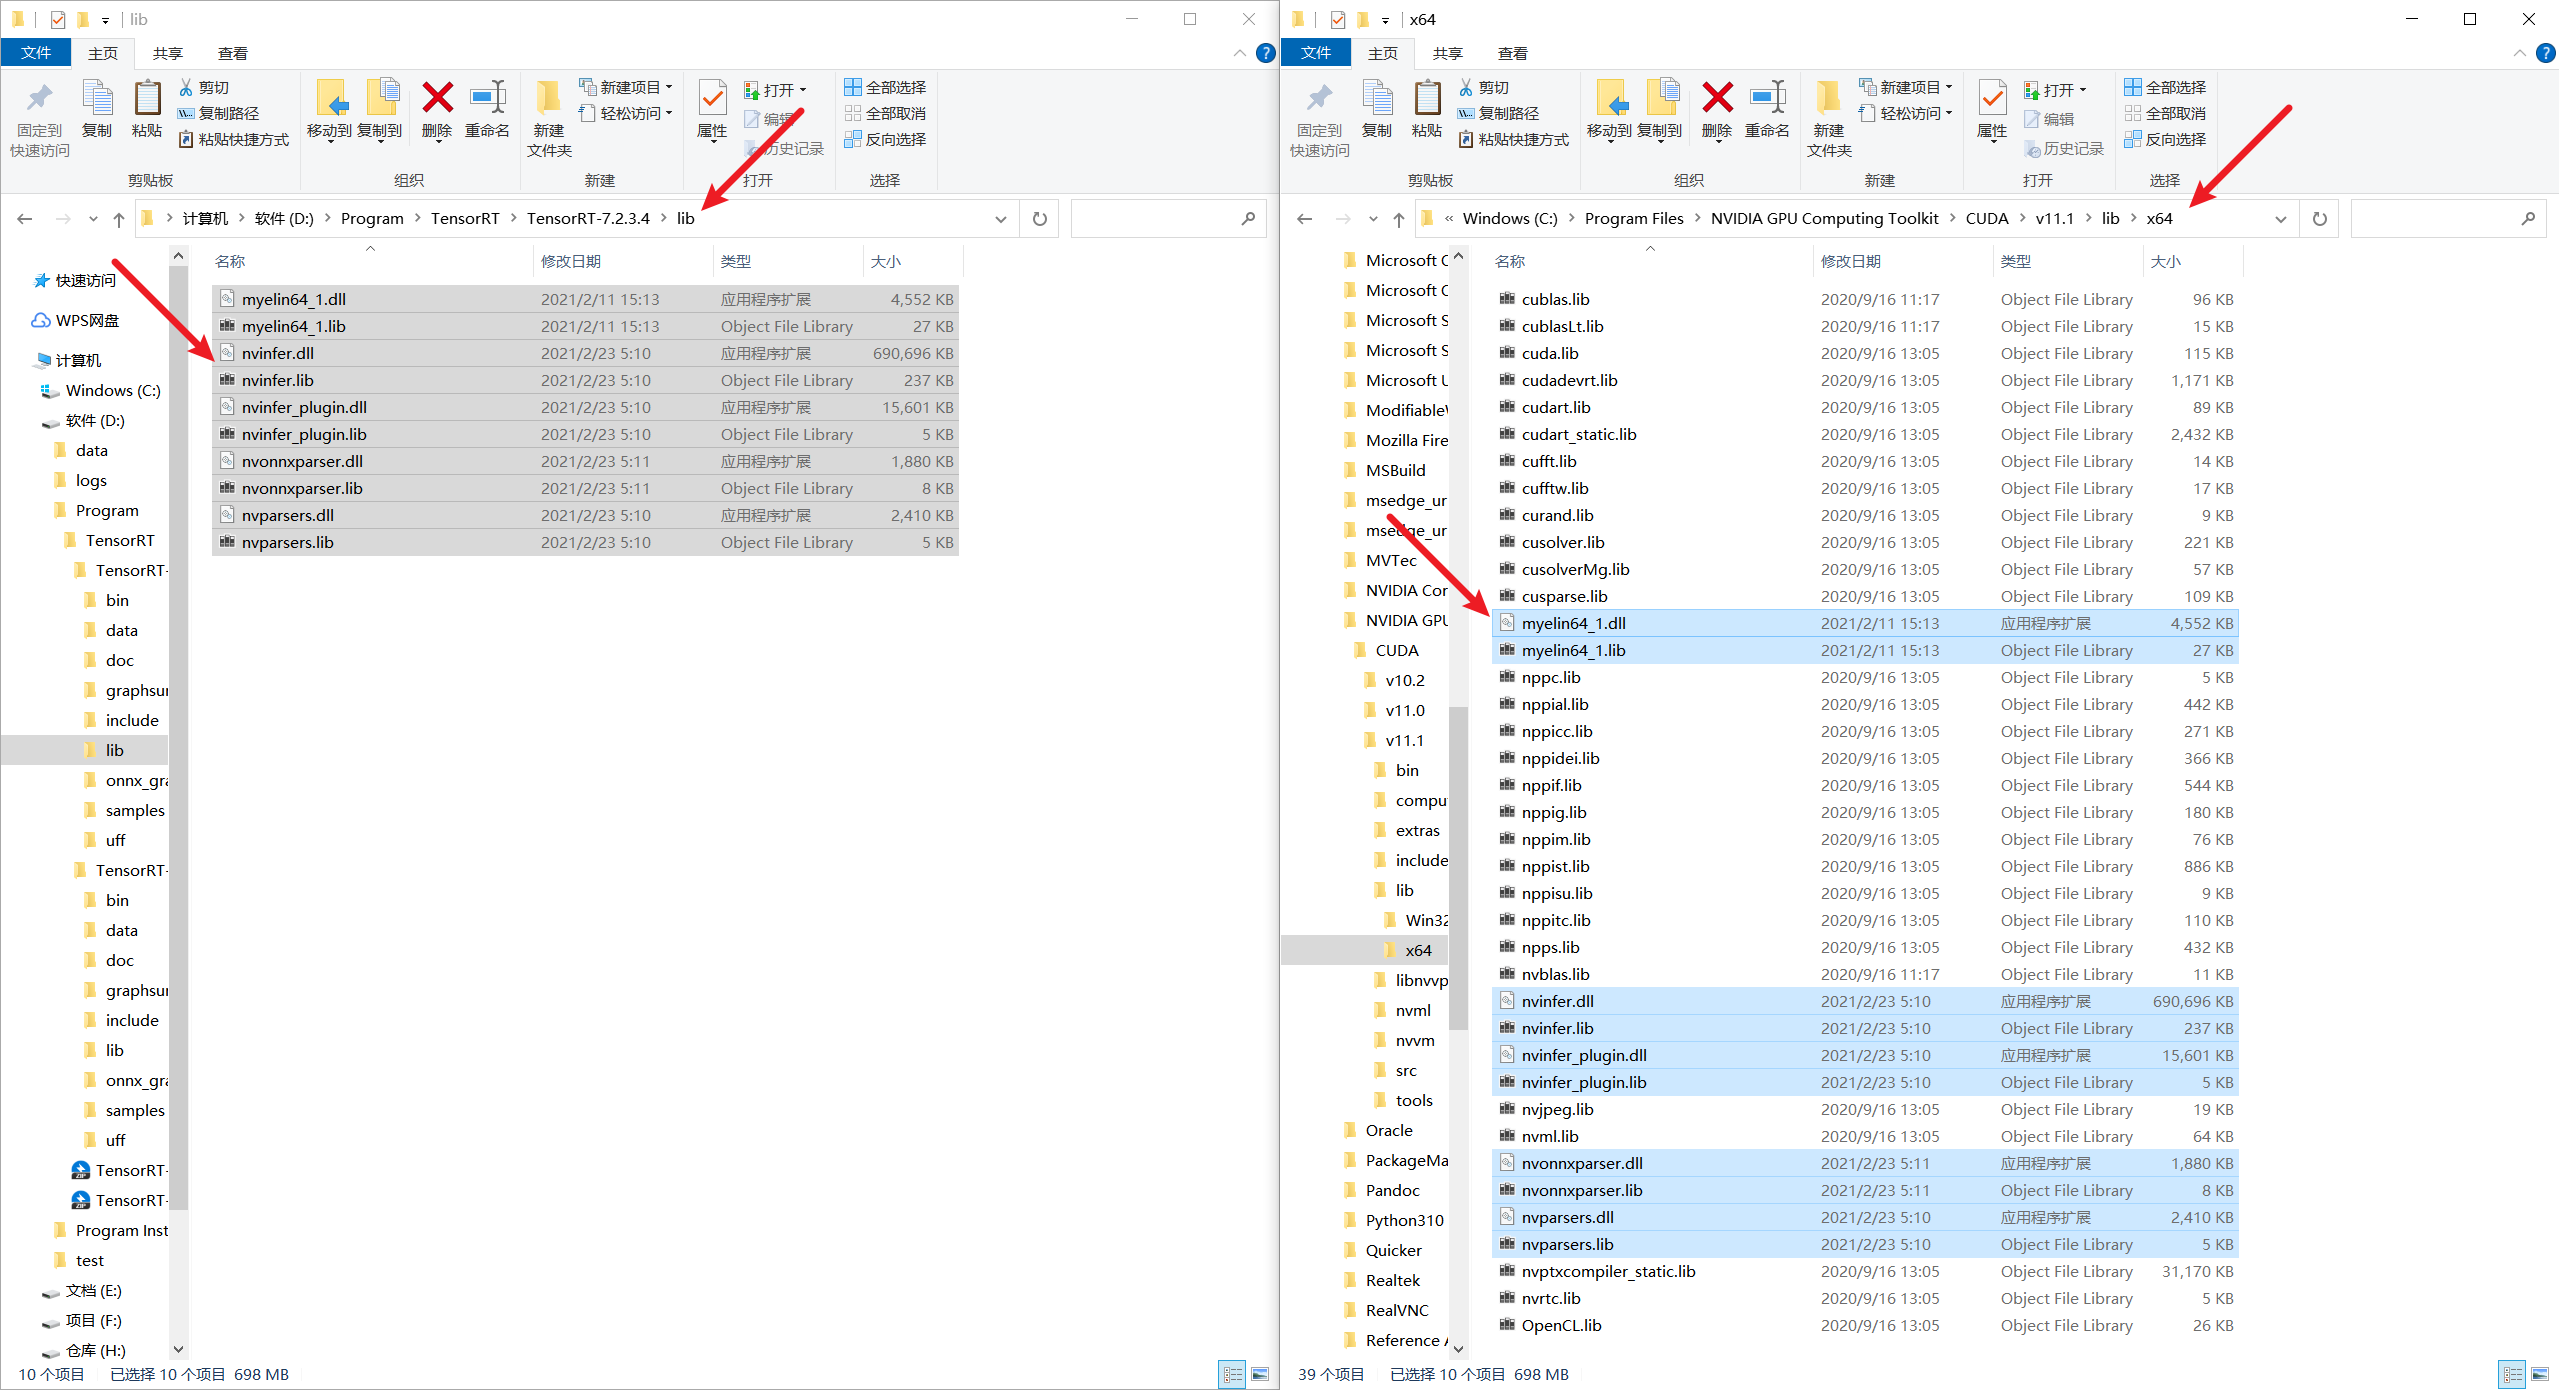The width and height of the screenshot is (2560, 1390).
Task: Switch to details view in right window status bar
Action: click(x=2512, y=1375)
